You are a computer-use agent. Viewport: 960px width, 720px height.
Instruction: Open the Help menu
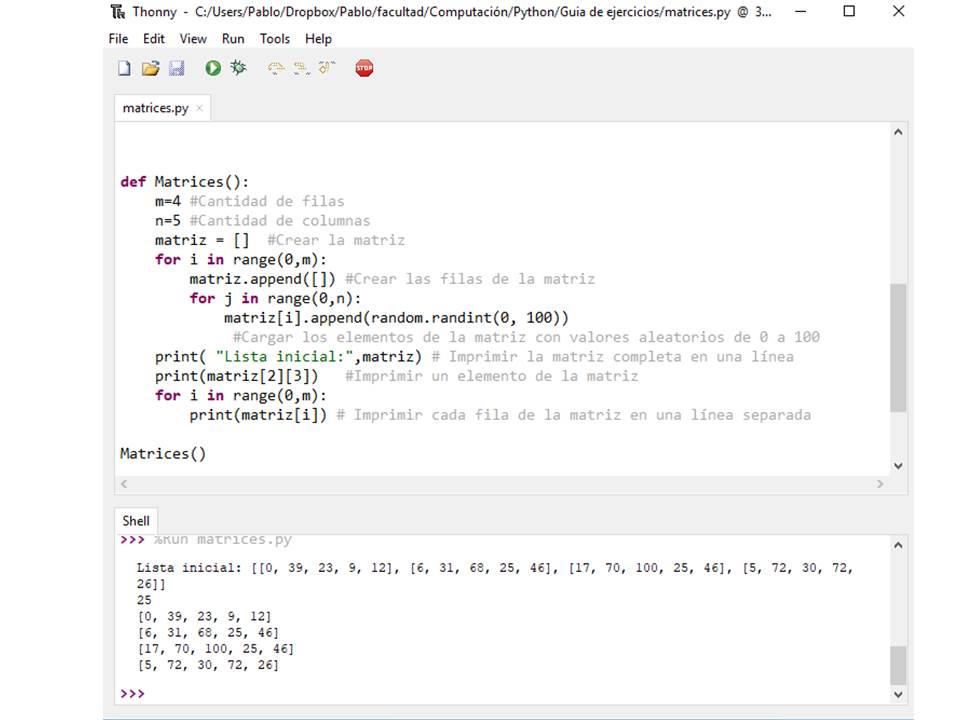(x=317, y=39)
